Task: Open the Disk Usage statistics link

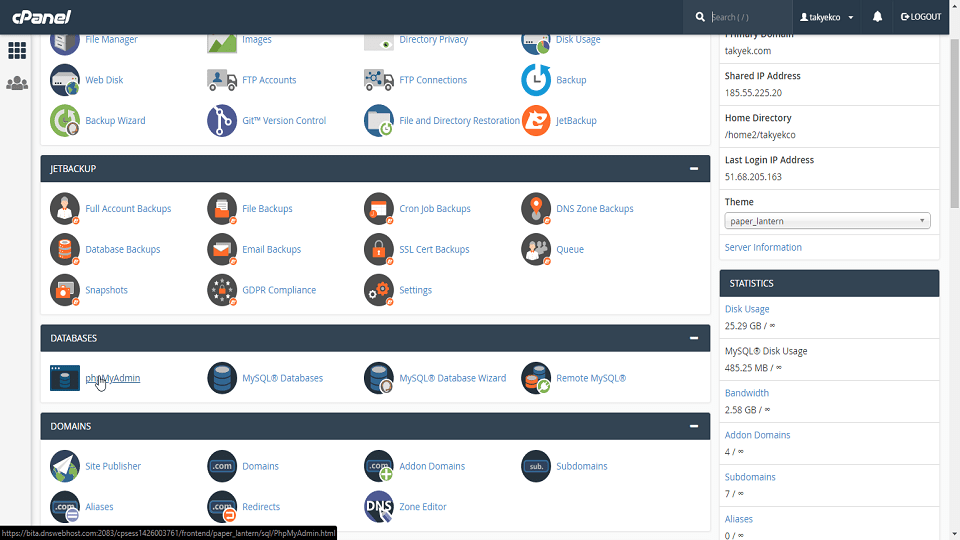Action: 747,309
